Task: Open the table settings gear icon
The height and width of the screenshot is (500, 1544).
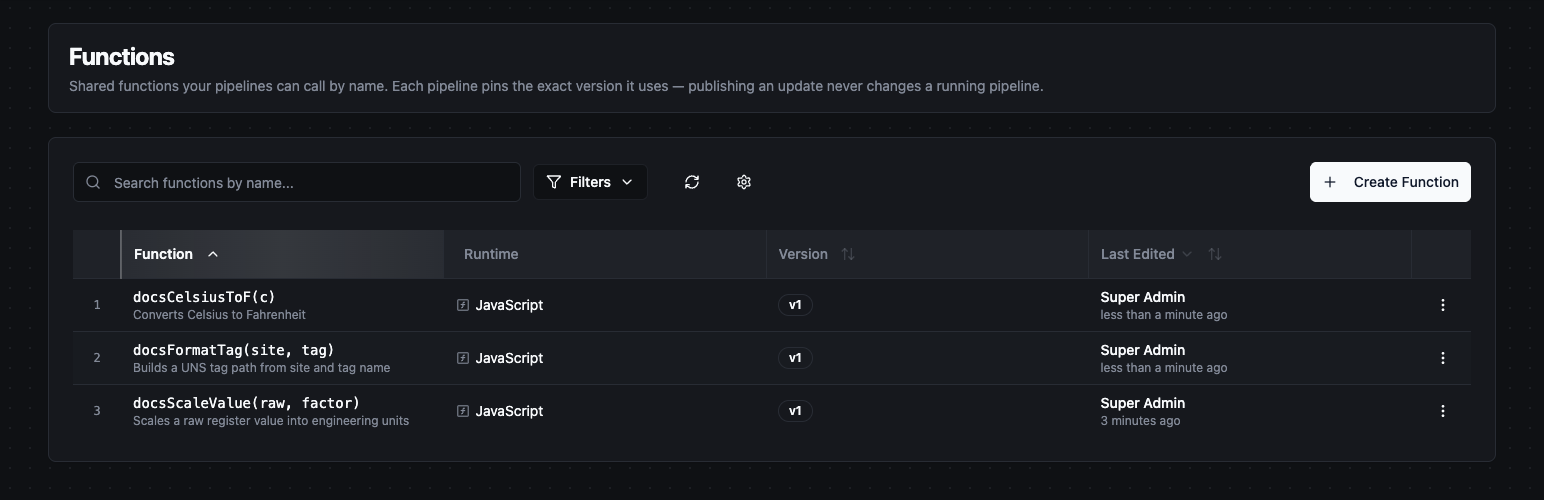Action: (744, 182)
